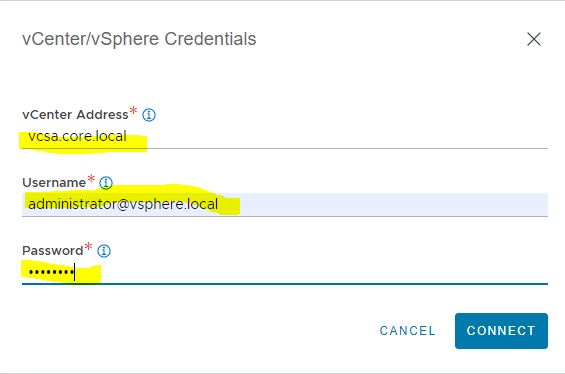Select the Username label text
The height and width of the screenshot is (374, 565).
[x=54, y=183]
